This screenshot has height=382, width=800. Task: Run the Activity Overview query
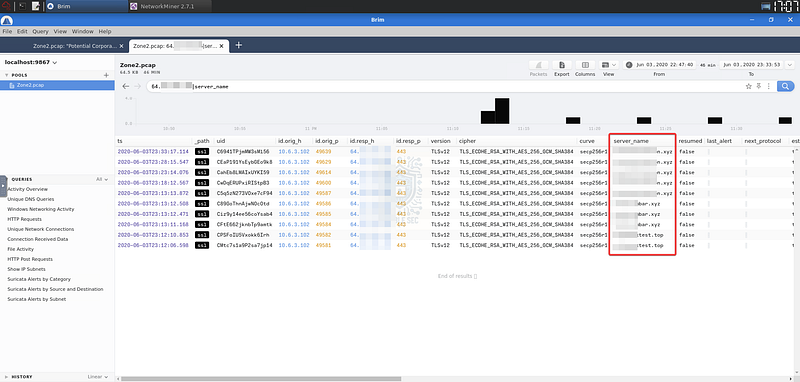(27, 189)
